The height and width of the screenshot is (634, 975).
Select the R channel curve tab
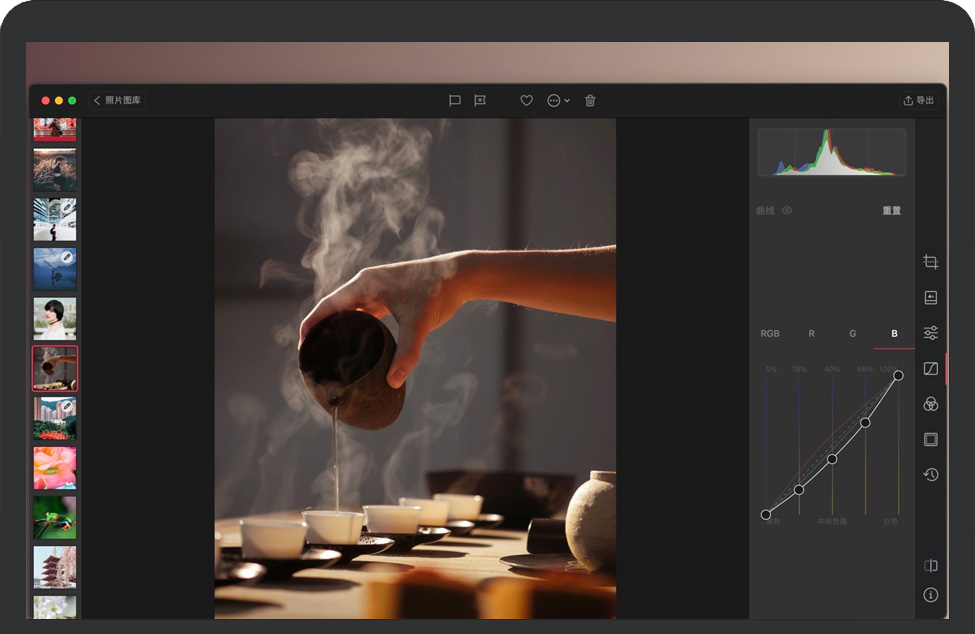(x=811, y=334)
